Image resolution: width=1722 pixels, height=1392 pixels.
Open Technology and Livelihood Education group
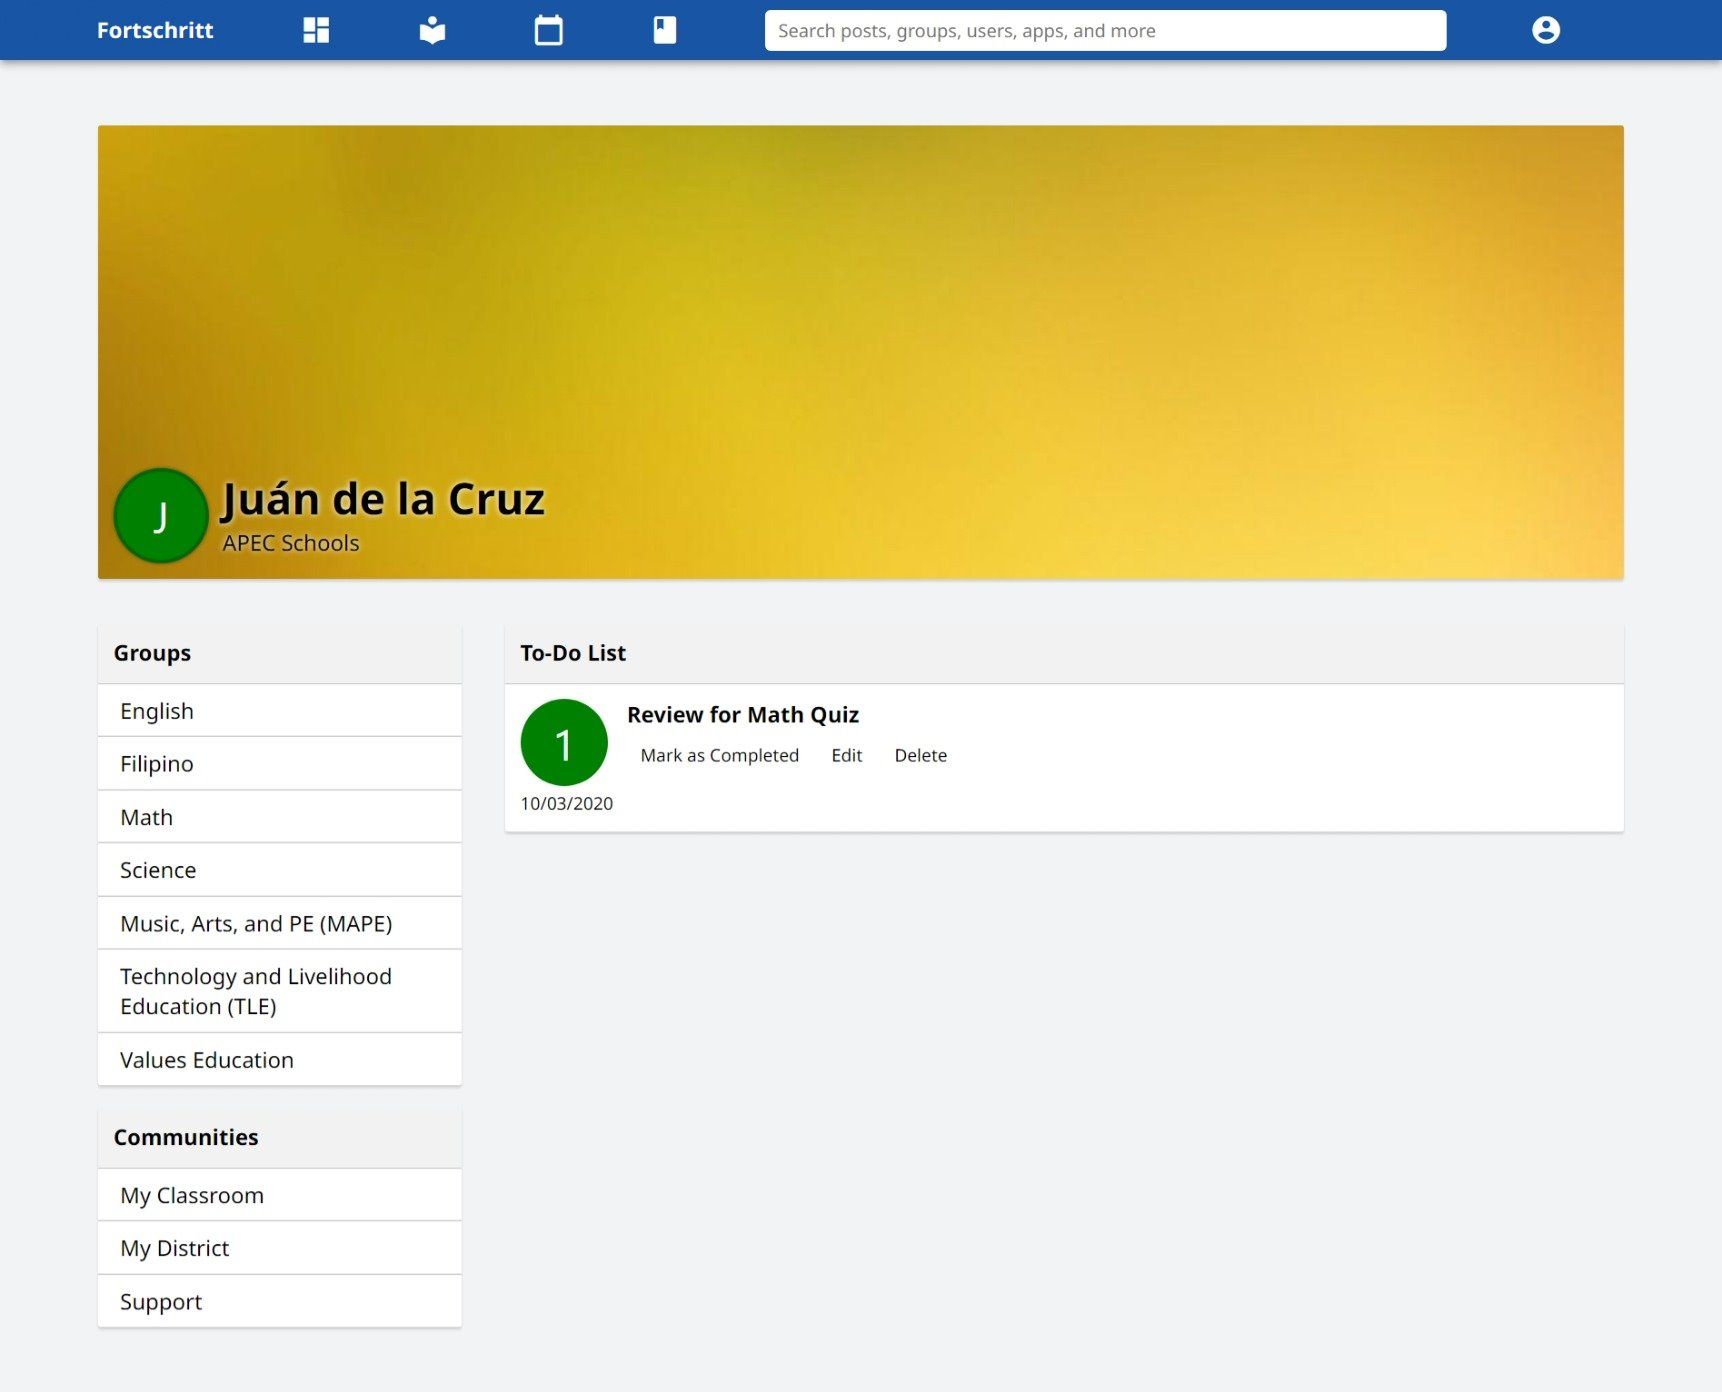(256, 991)
